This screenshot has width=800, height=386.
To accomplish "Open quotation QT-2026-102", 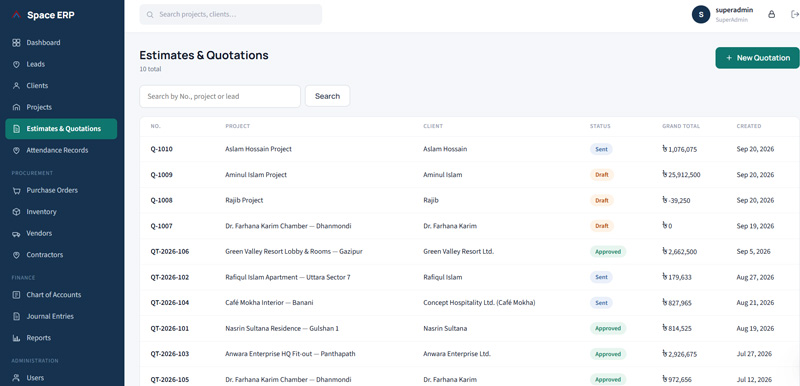I will pos(169,277).
